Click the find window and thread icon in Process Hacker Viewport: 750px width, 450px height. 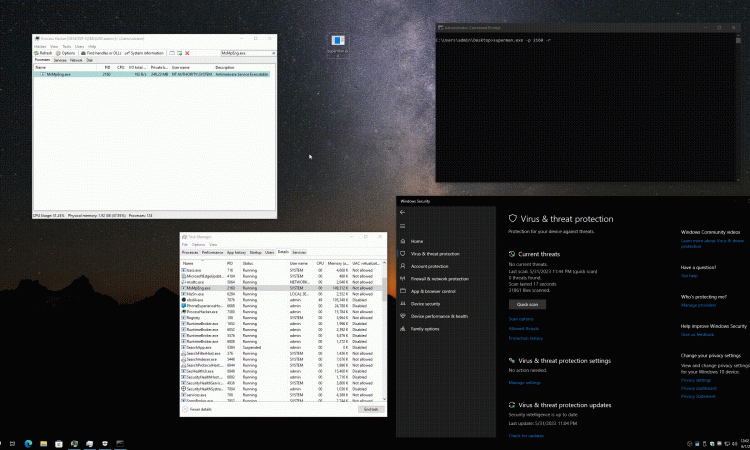pos(179,53)
